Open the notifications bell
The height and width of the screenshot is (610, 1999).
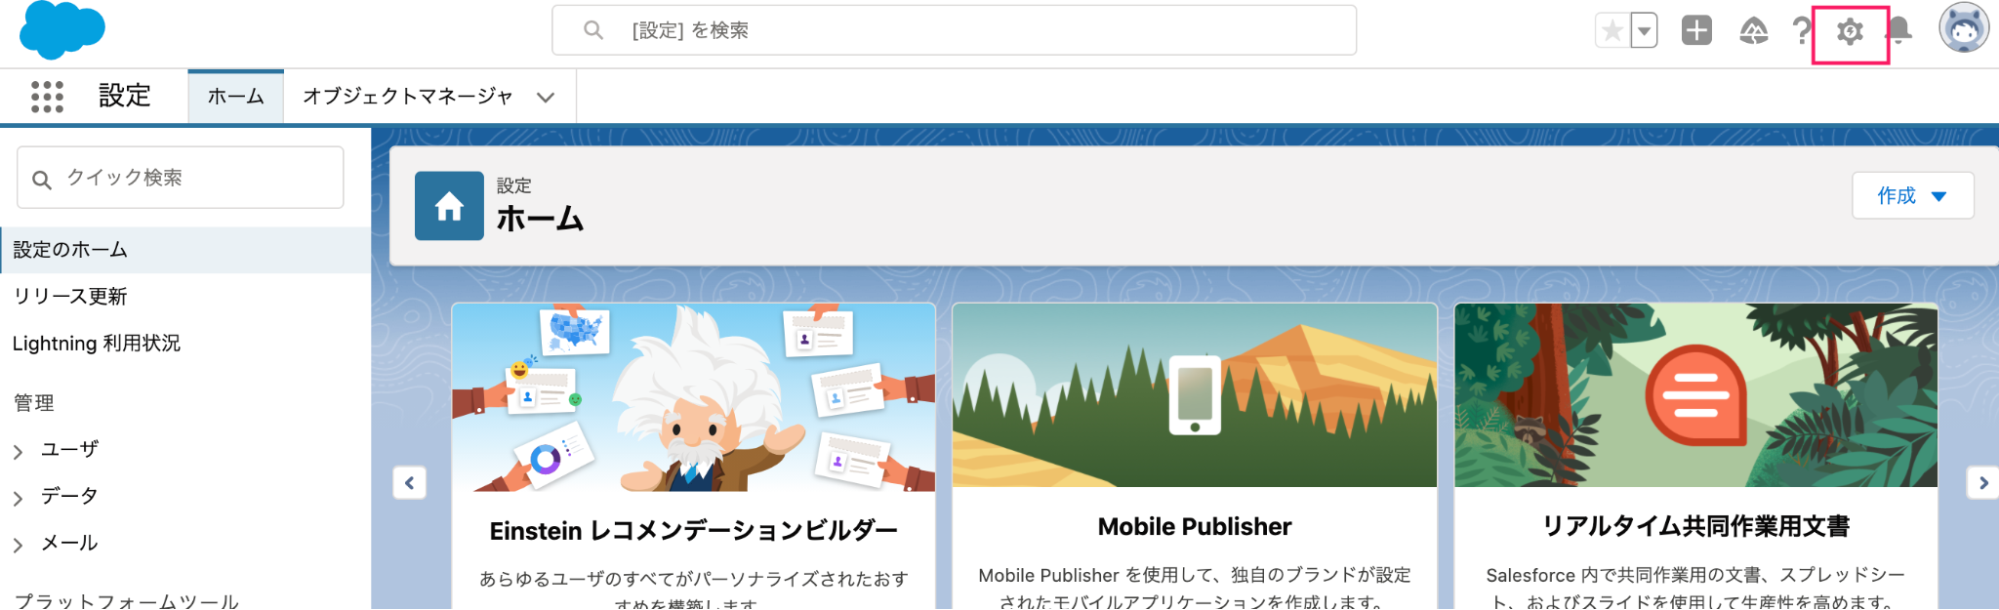tap(1899, 31)
